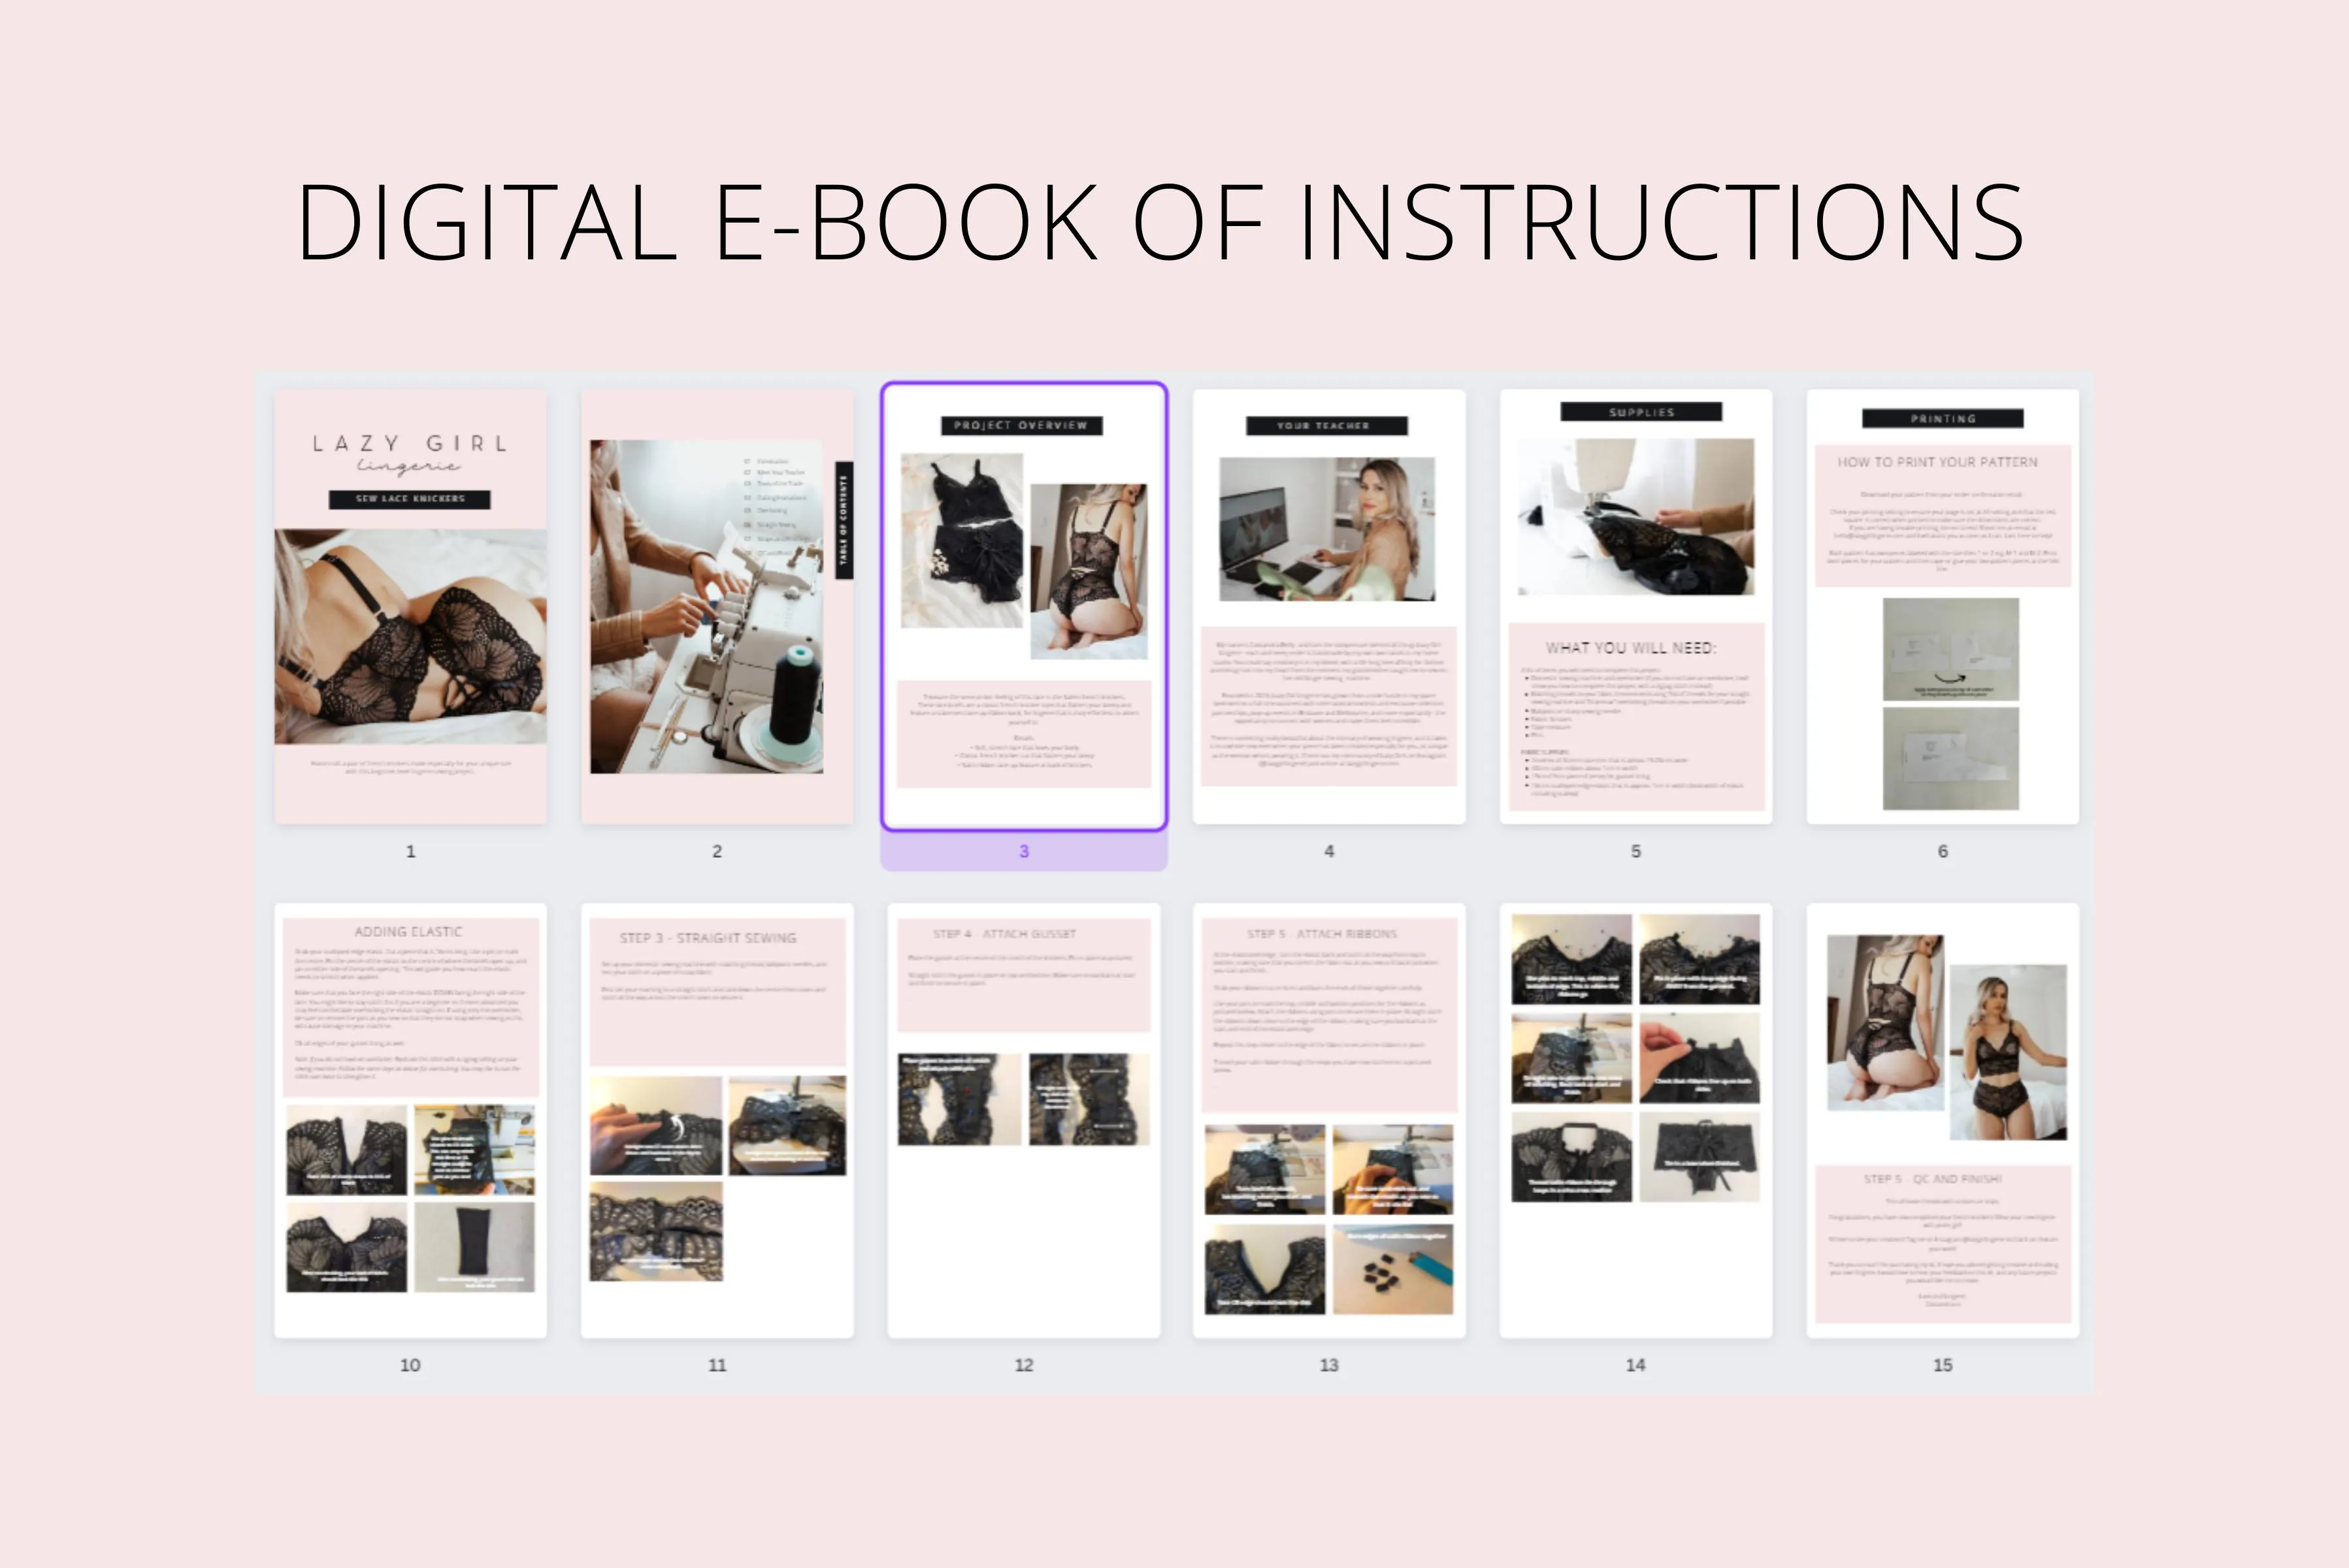Image resolution: width=2349 pixels, height=1568 pixels.
Task: Click 'TABLE OF CONTENTS' vertical label on page 2
Action: pos(844,520)
